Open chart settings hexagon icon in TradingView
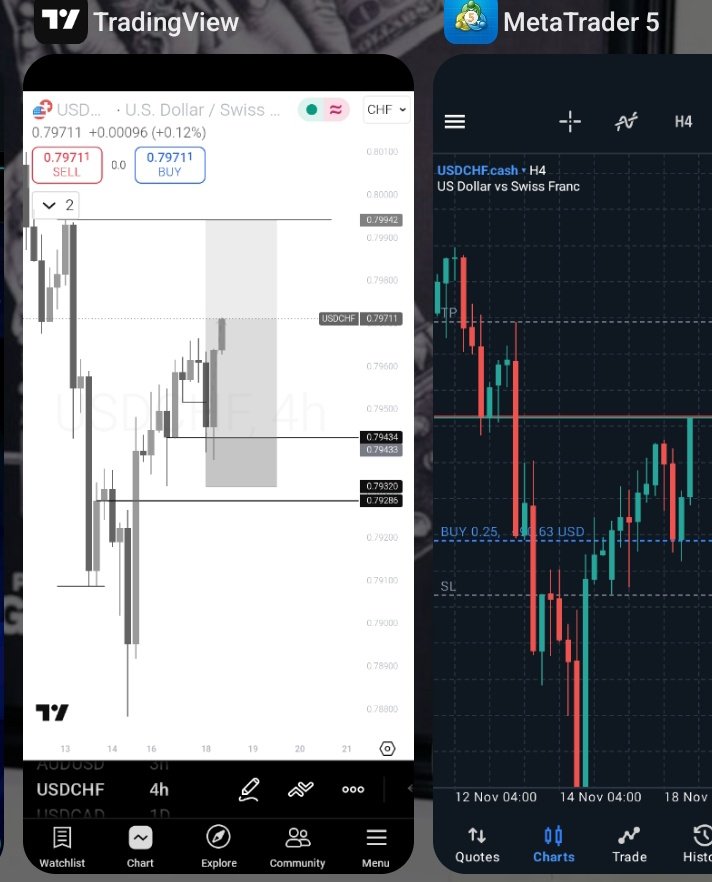 tap(387, 749)
